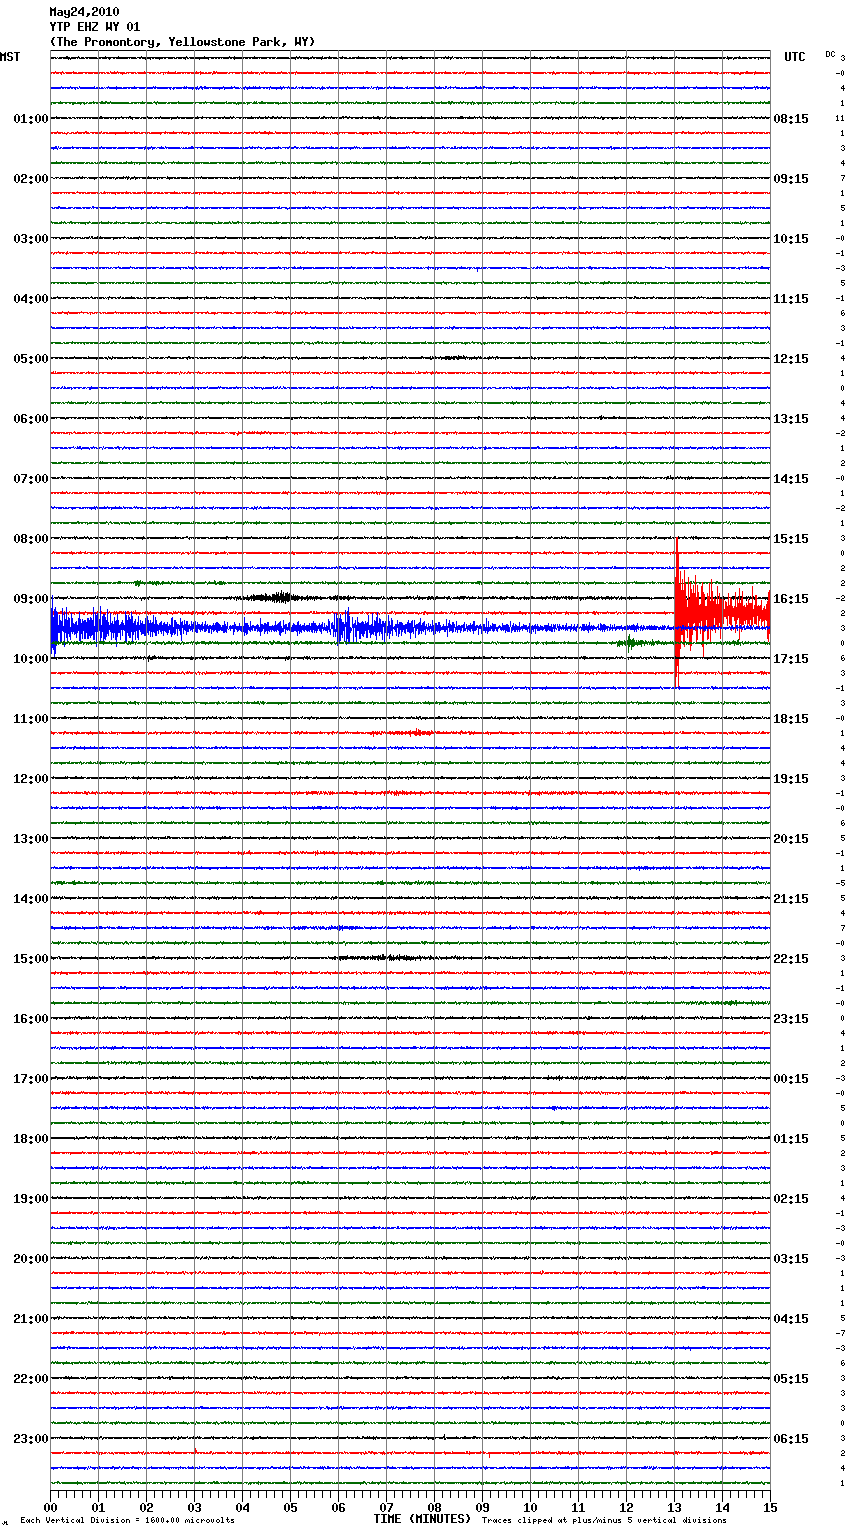
Task: Select the 04:00 MST time label
Action: pos(30,299)
